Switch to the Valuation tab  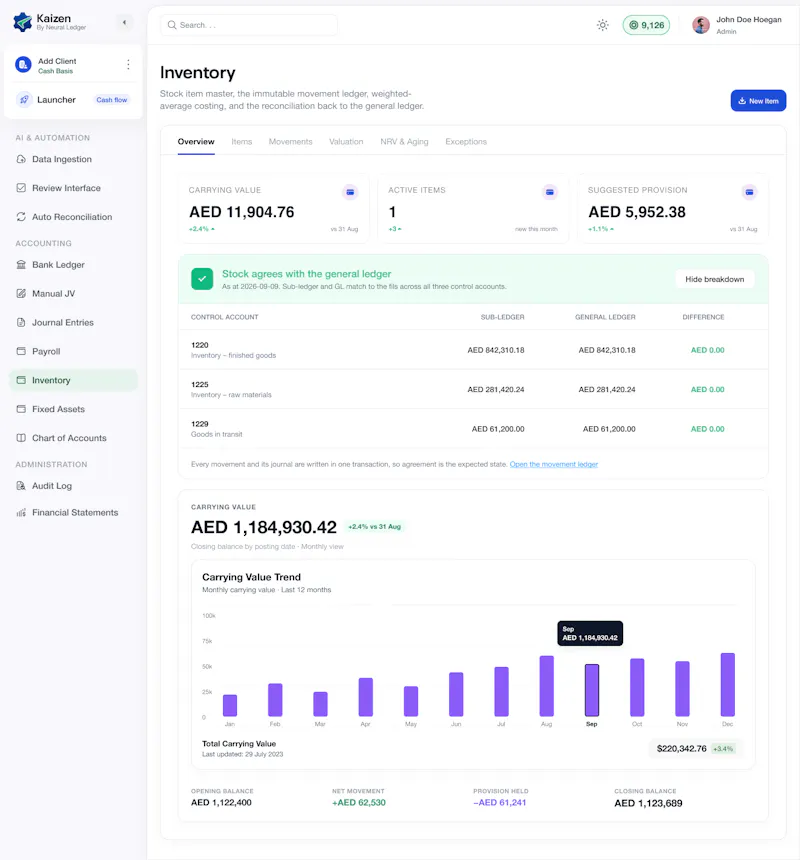pyautogui.click(x=346, y=142)
